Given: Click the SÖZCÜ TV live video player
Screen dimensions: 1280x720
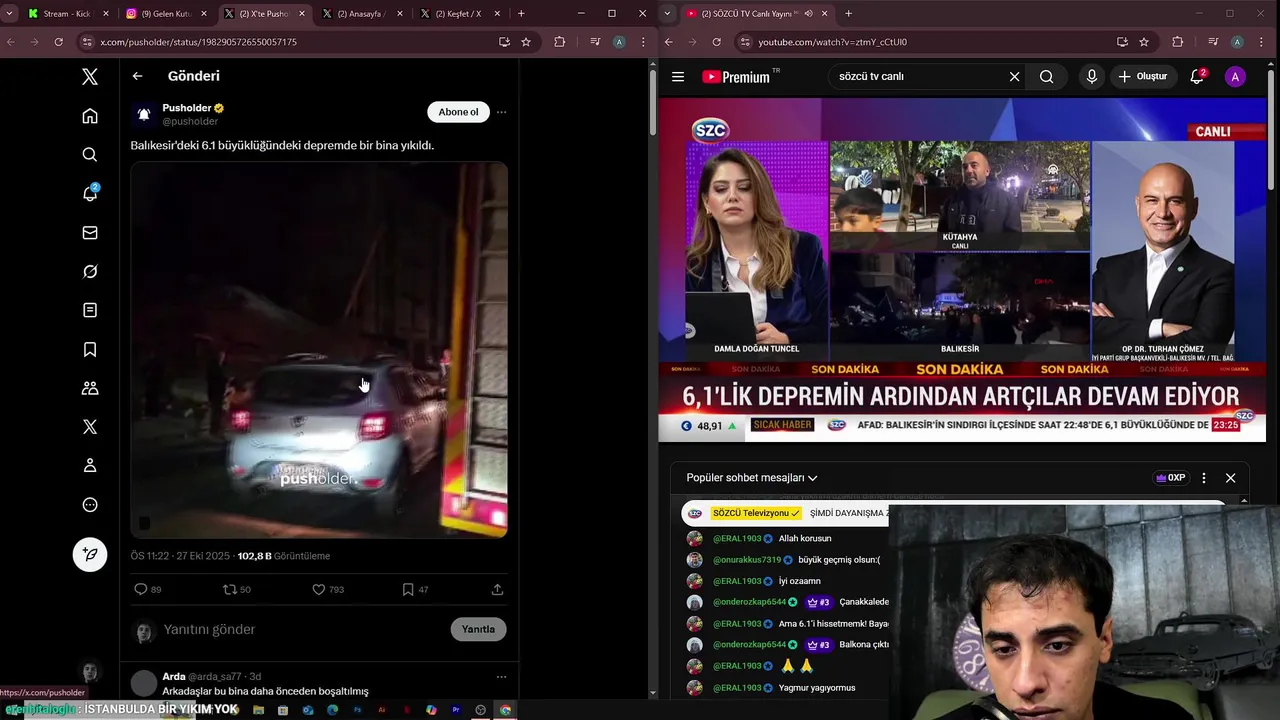Looking at the screenshot, I should click(x=962, y=270).
